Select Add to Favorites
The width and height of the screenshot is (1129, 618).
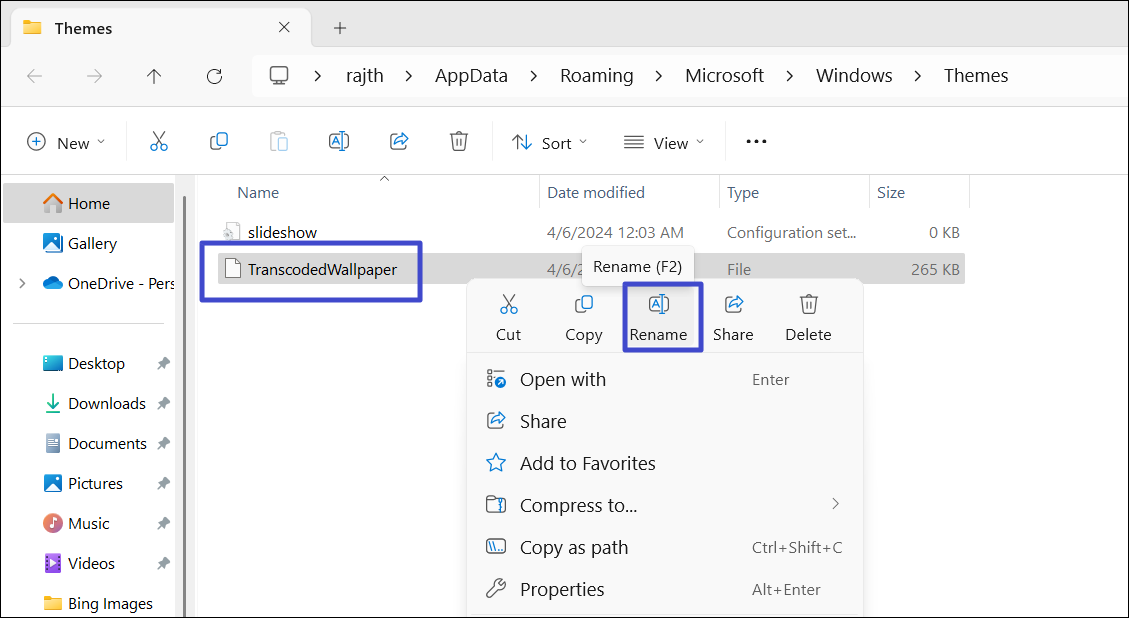point(665,463)
